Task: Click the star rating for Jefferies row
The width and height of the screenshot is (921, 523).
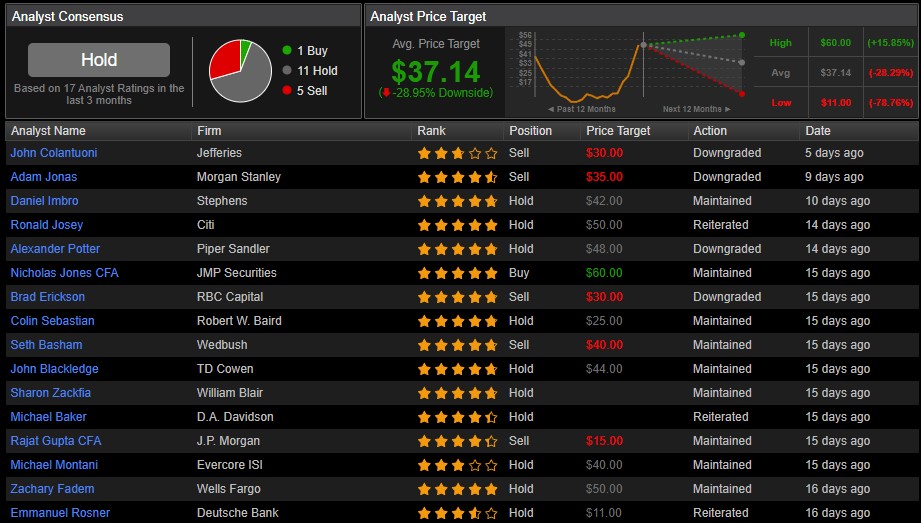Action: [458, 154]
